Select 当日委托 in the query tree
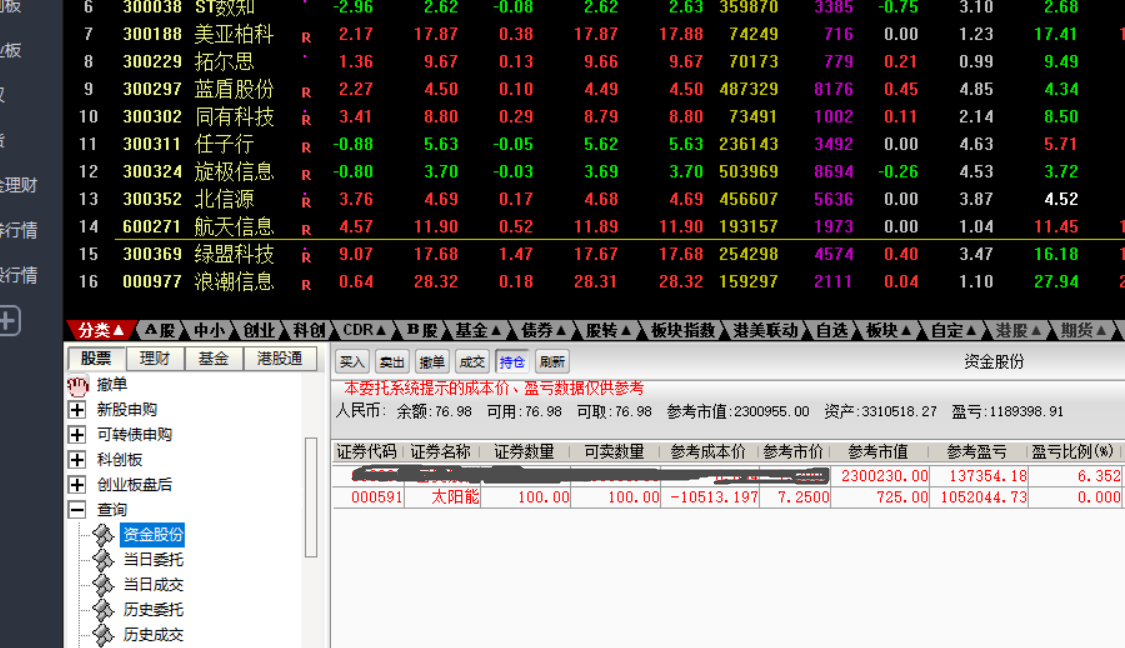Screen dimensions: 1125x648 pos(153,560)
